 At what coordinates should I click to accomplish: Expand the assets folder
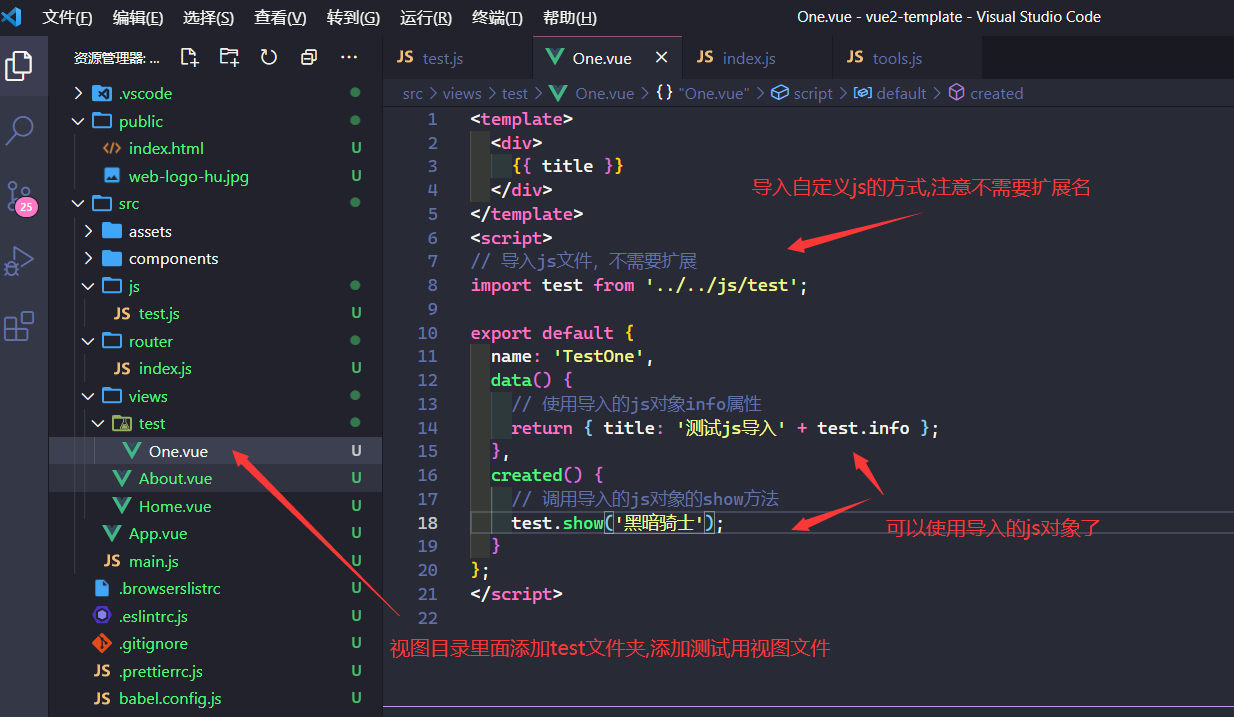[x=150, y=231]
